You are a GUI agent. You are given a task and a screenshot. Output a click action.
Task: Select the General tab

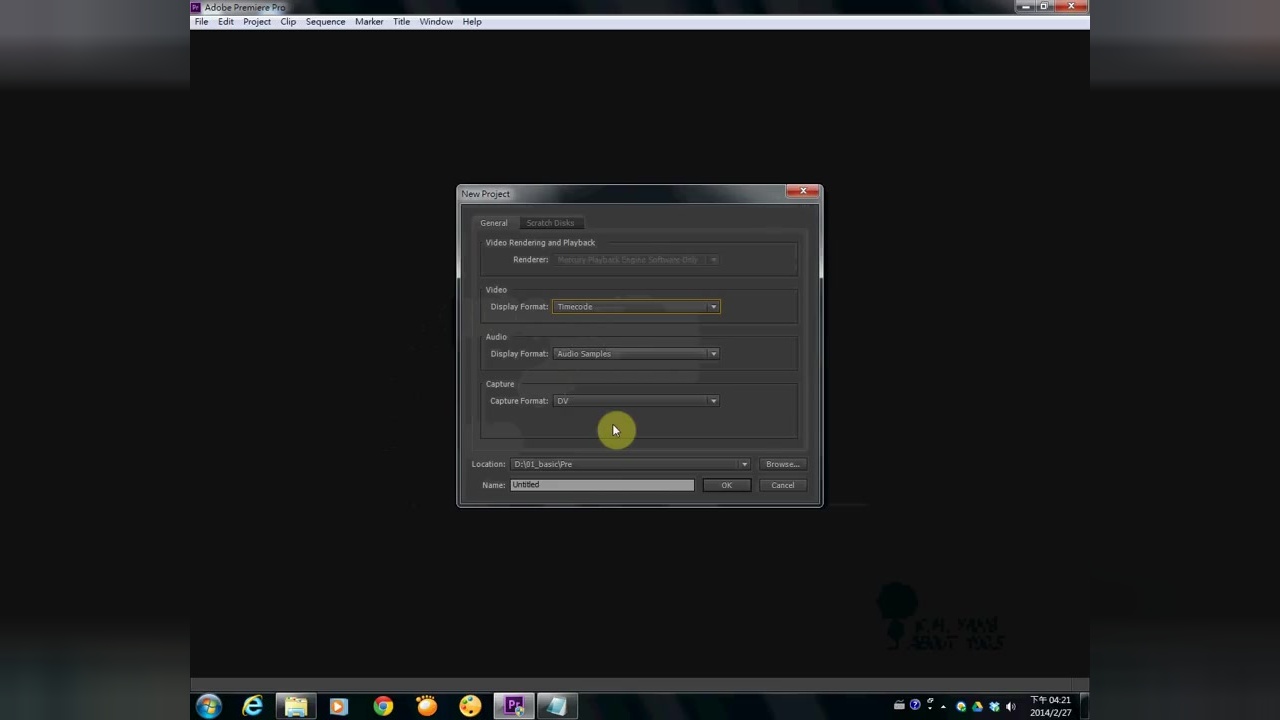493,223
